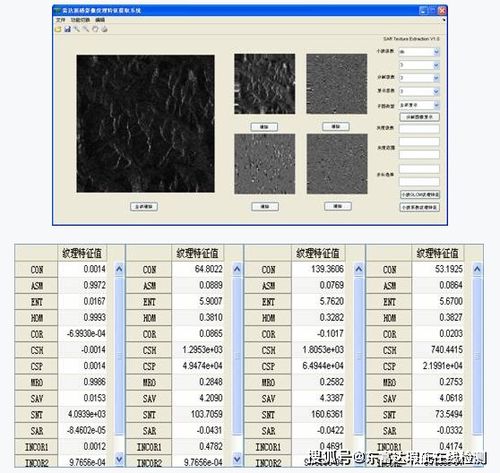Image resolution: width=500 pixels, height=473 pixels.
Task: Click the INCOR1 value 0.4782
Action: pos(211,446)
